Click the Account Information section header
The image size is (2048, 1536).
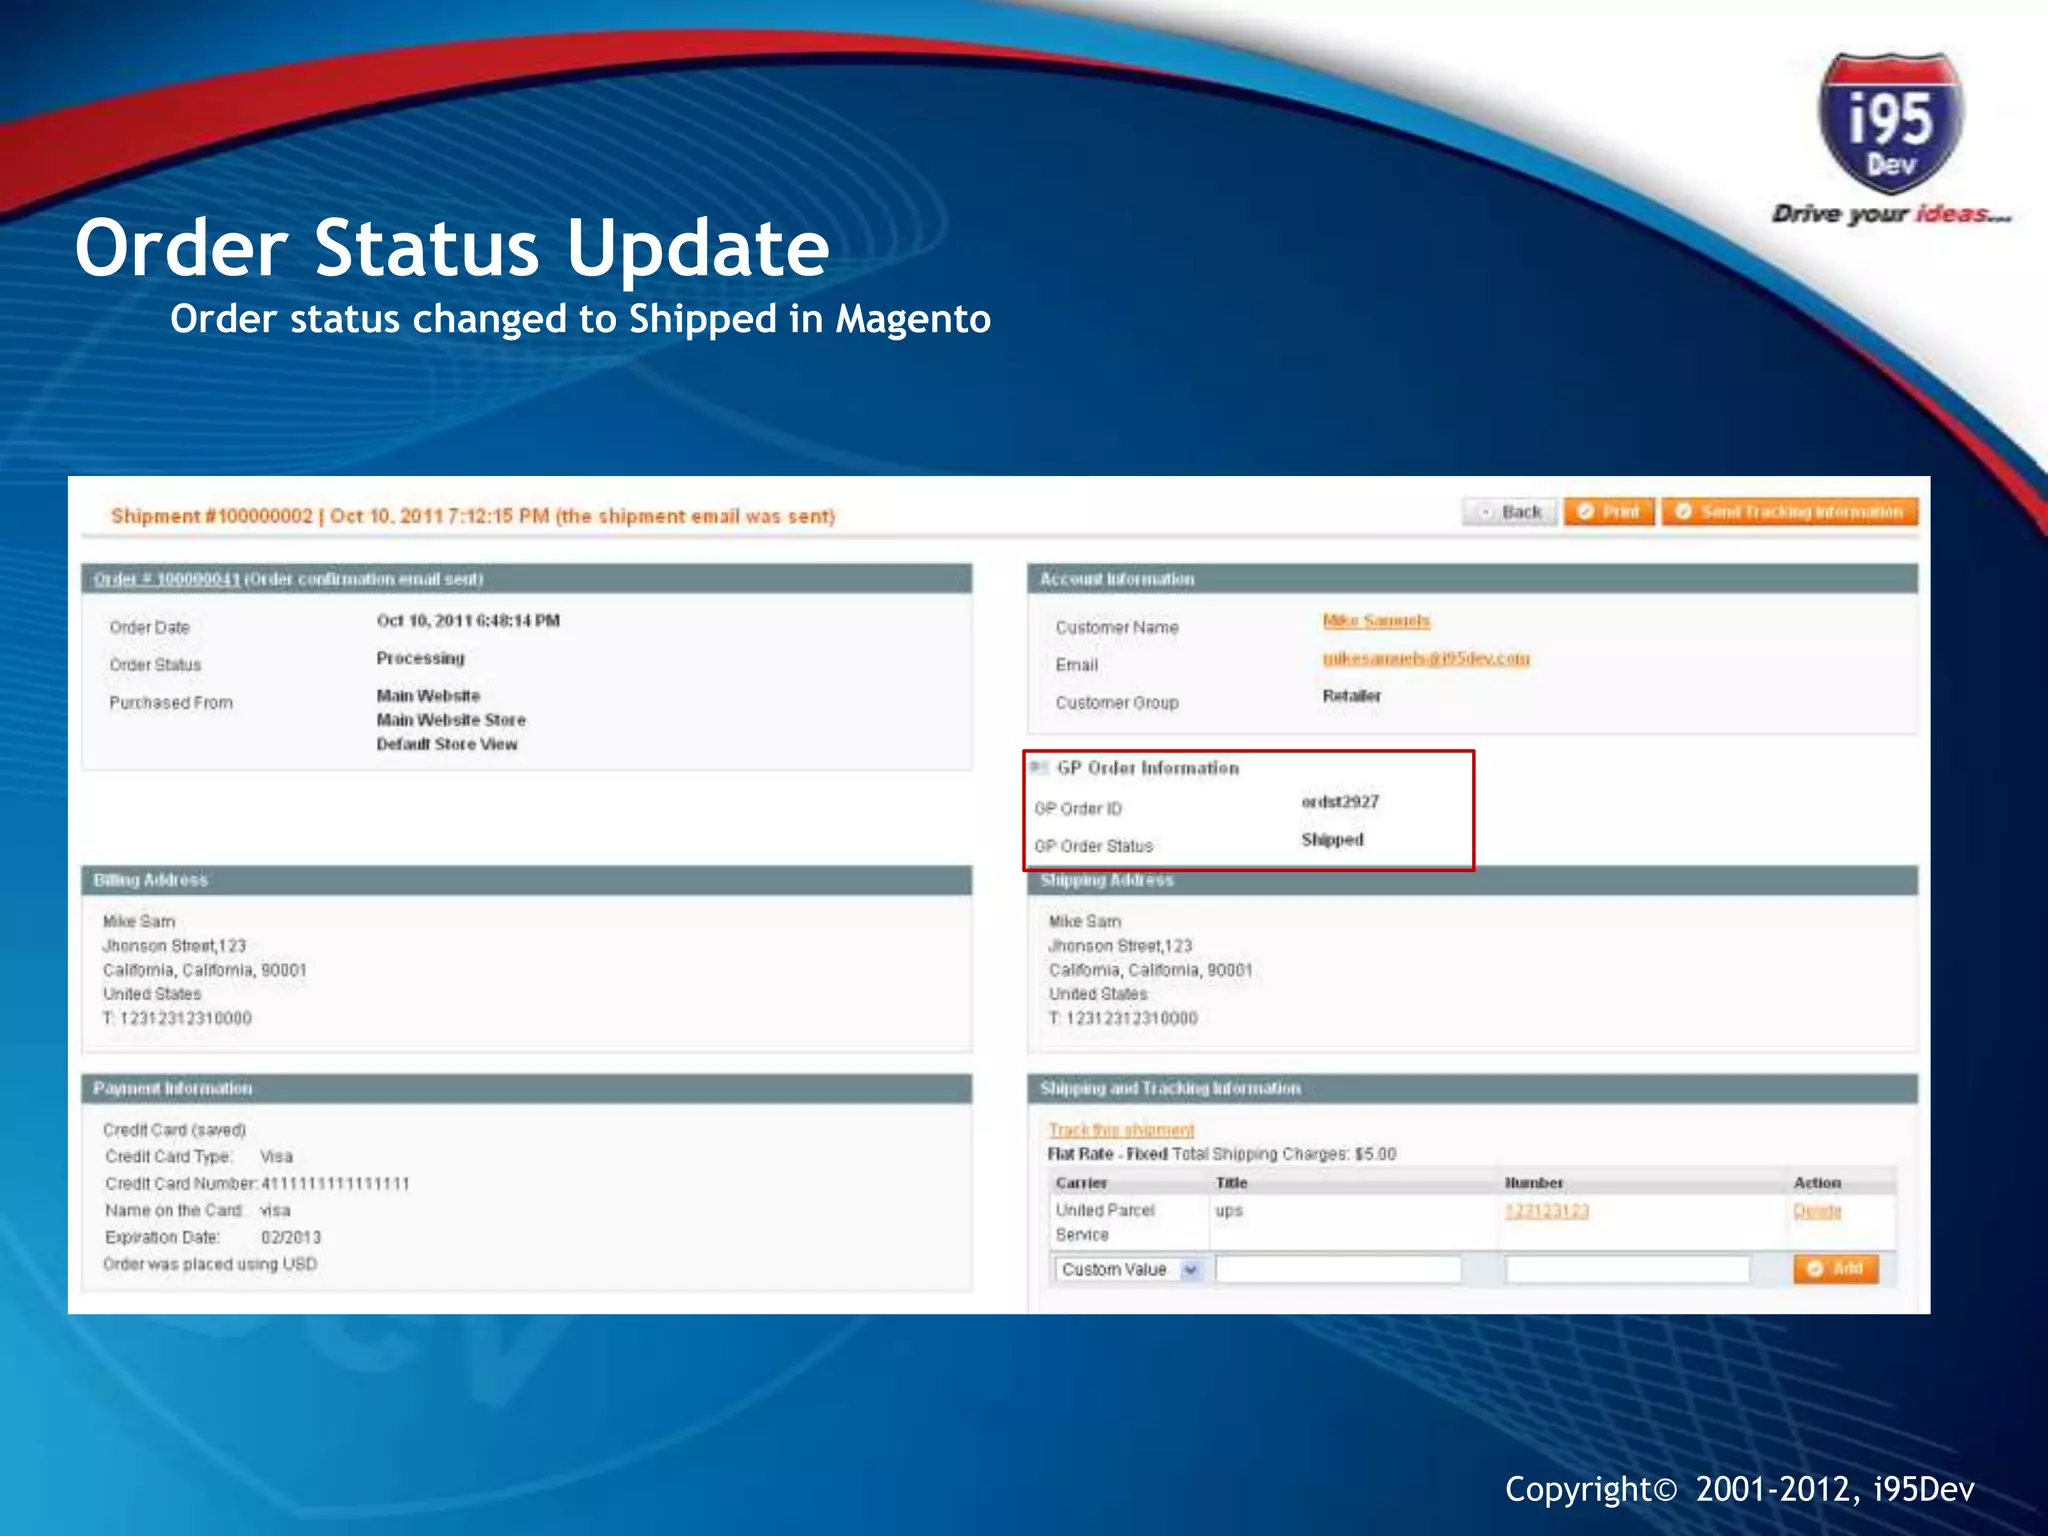pos(1472,579)
